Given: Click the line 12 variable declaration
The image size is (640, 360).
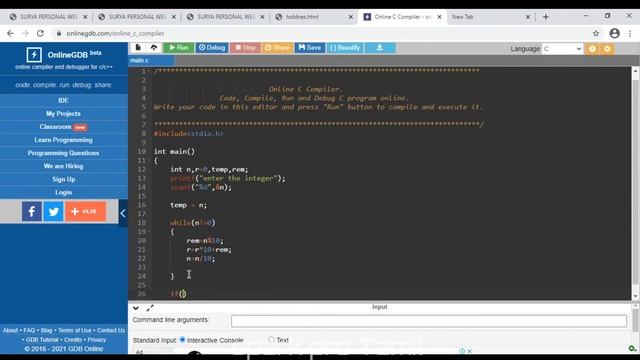Looking at the screenshot, I should point(209,169).
